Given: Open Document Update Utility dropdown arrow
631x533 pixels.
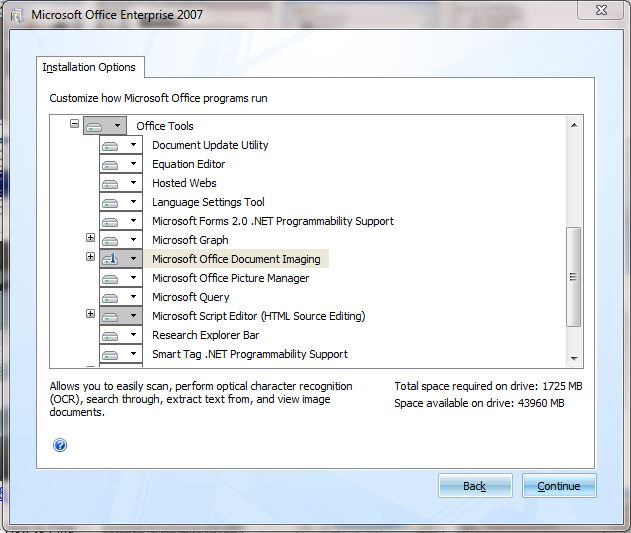Looking at the screenshot, I should coord(133,144).
